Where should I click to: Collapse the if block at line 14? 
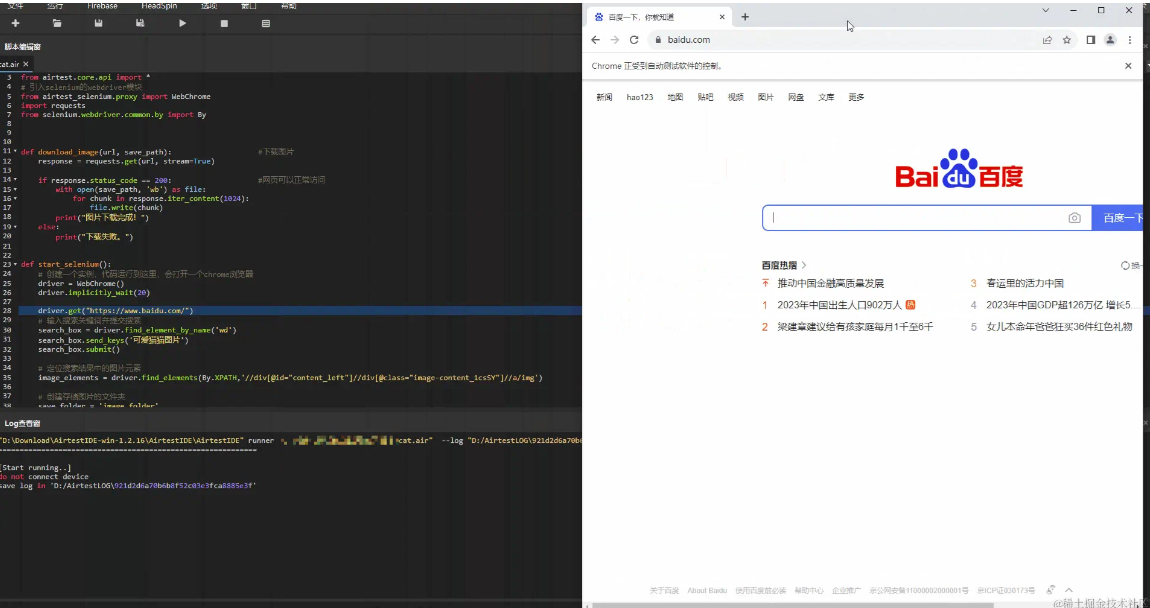pyautogui.click(x=15, y=180)
